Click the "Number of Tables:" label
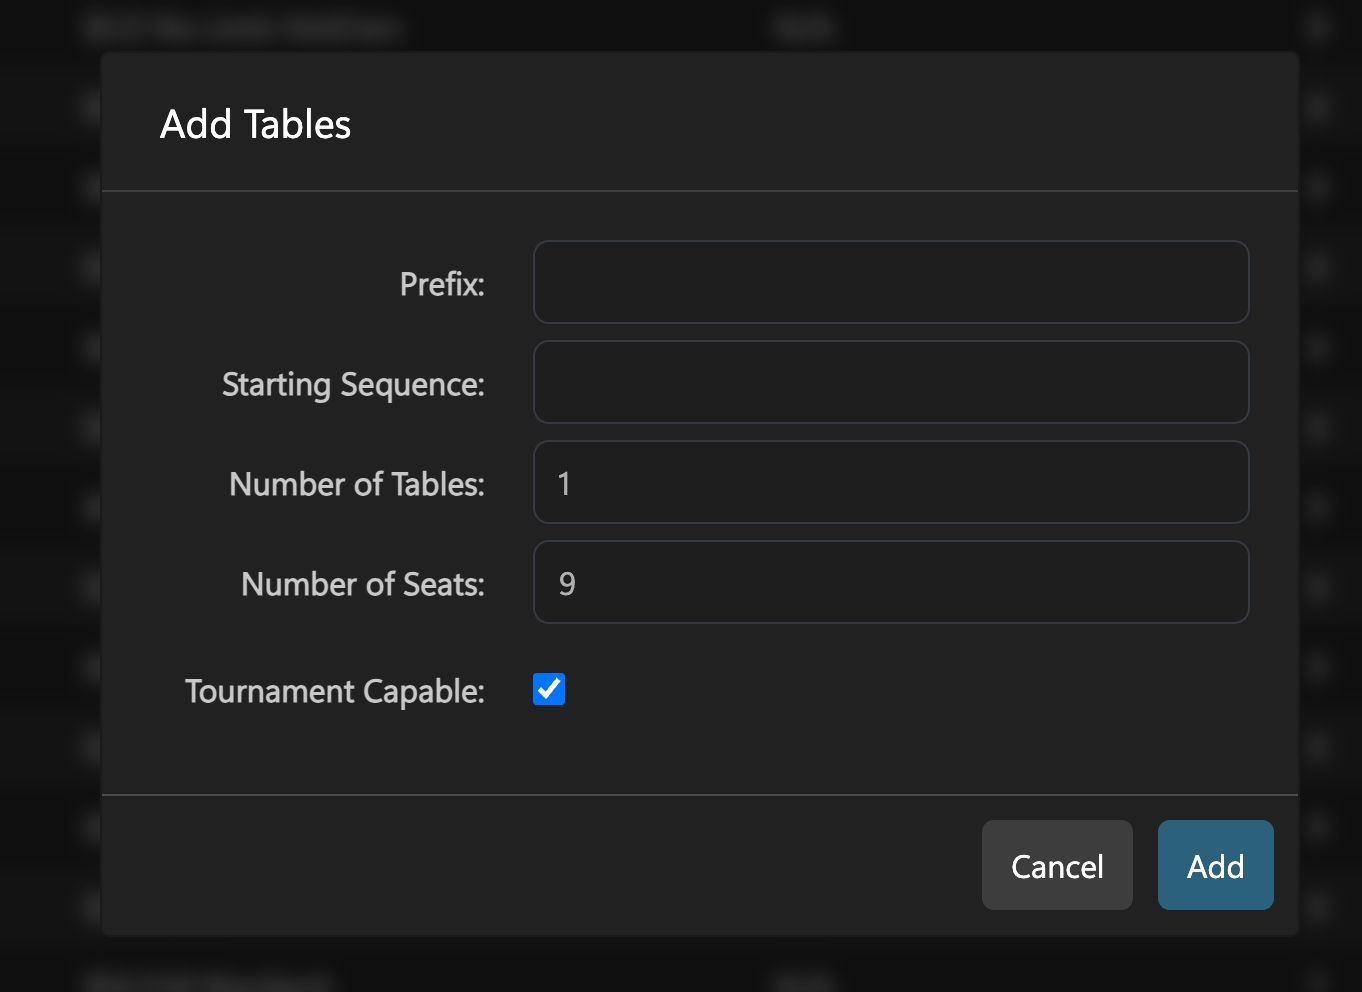Viewport: 1362px width, 992px height. pos(357,484)
